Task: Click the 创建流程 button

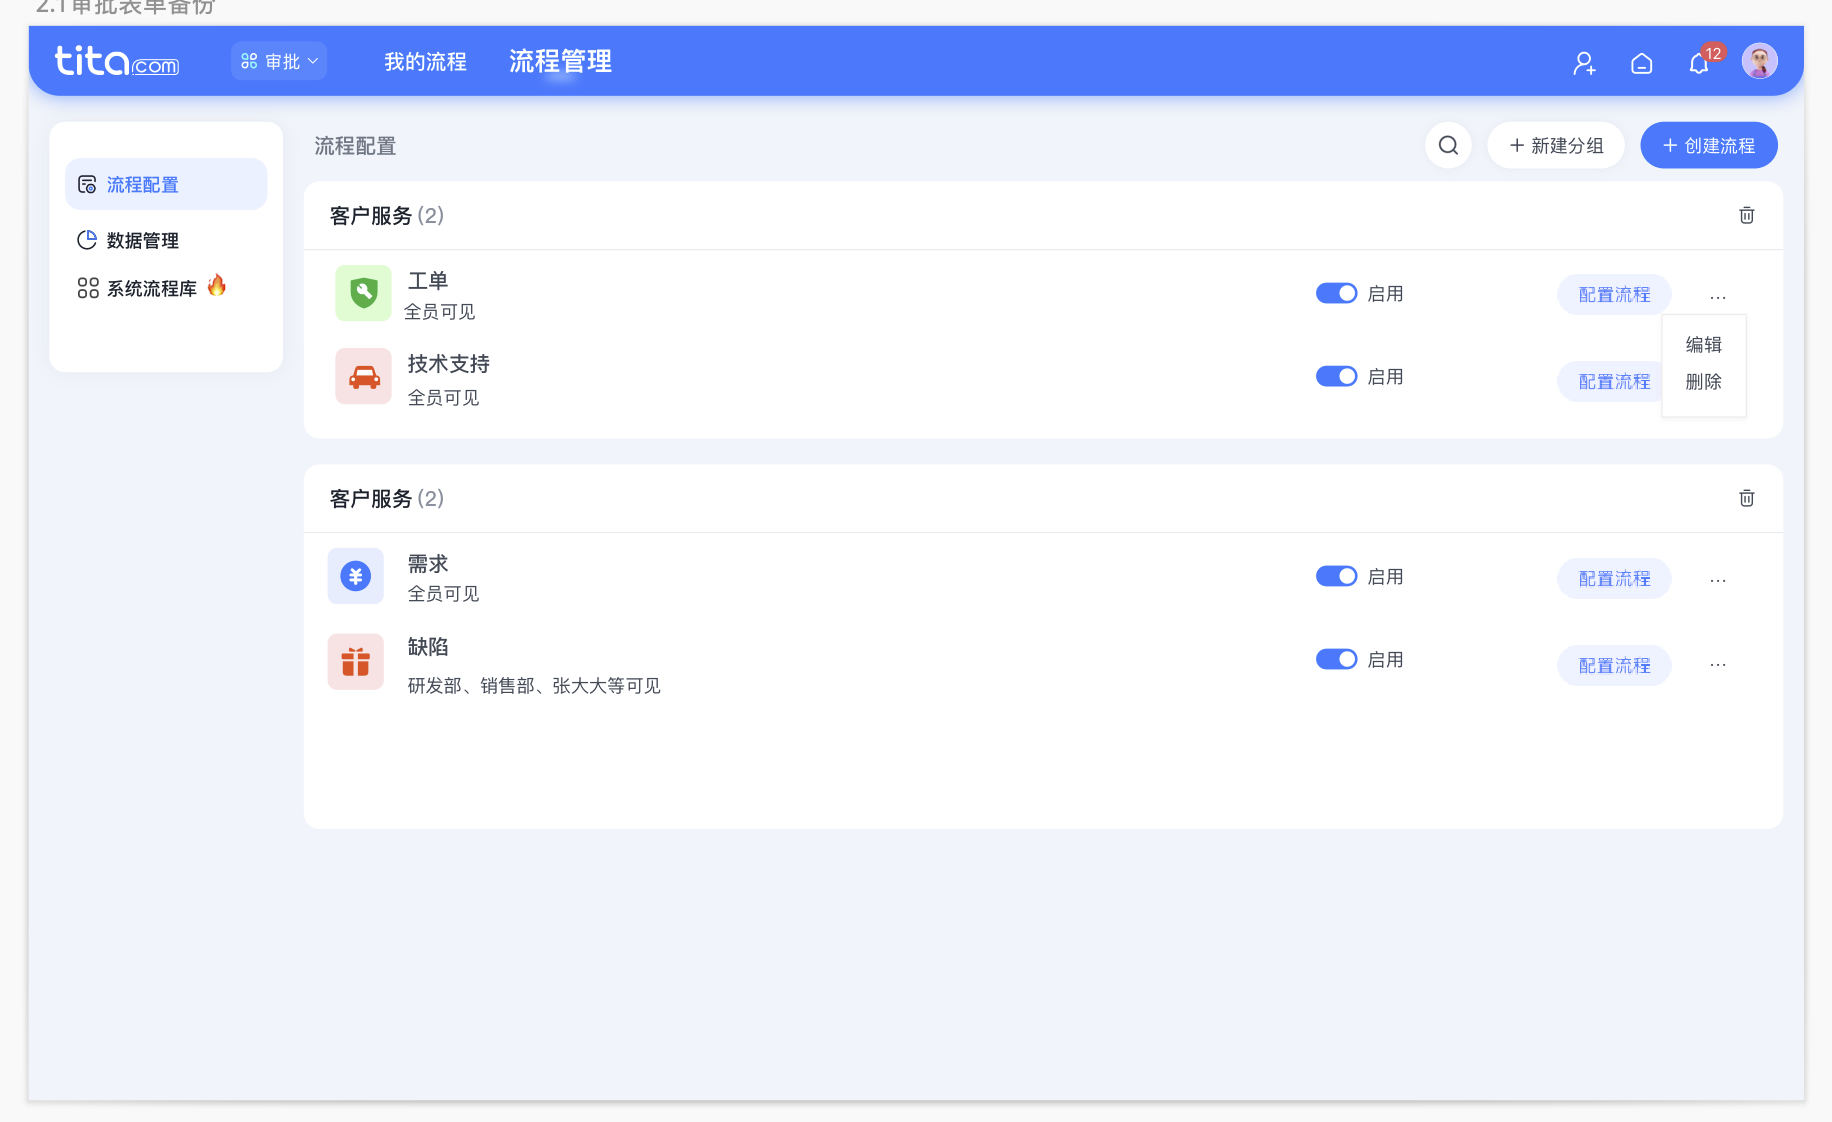Action: (x=1708, y=145)
